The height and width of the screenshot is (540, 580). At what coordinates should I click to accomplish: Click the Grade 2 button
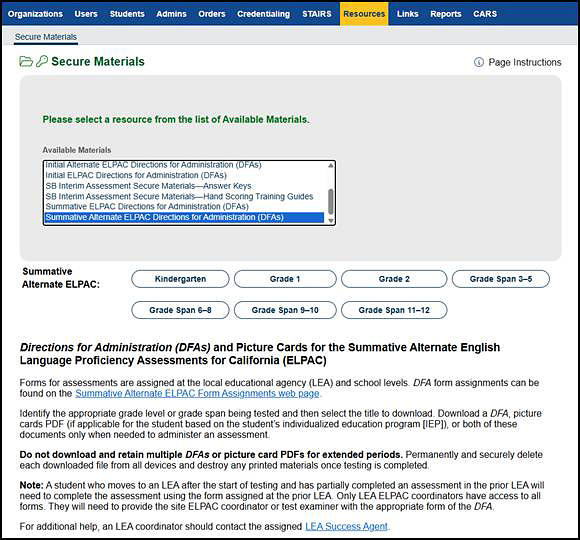pyautogui.click(x=394, y=279)
